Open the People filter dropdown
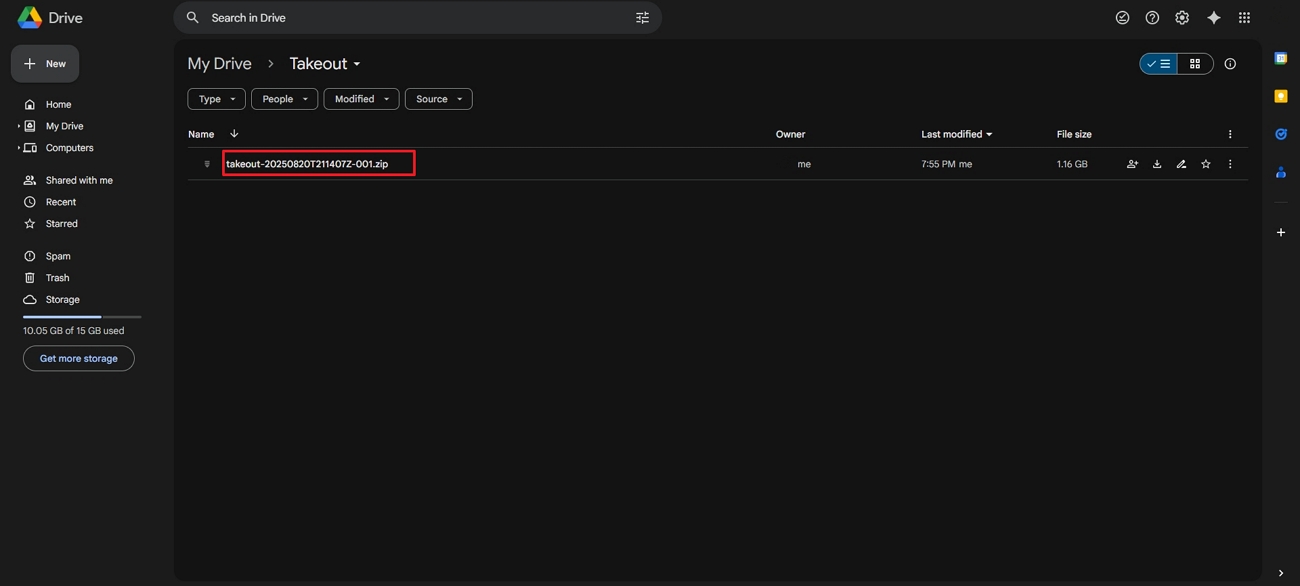Screen dimensions: 1300x586 point(283,98)
